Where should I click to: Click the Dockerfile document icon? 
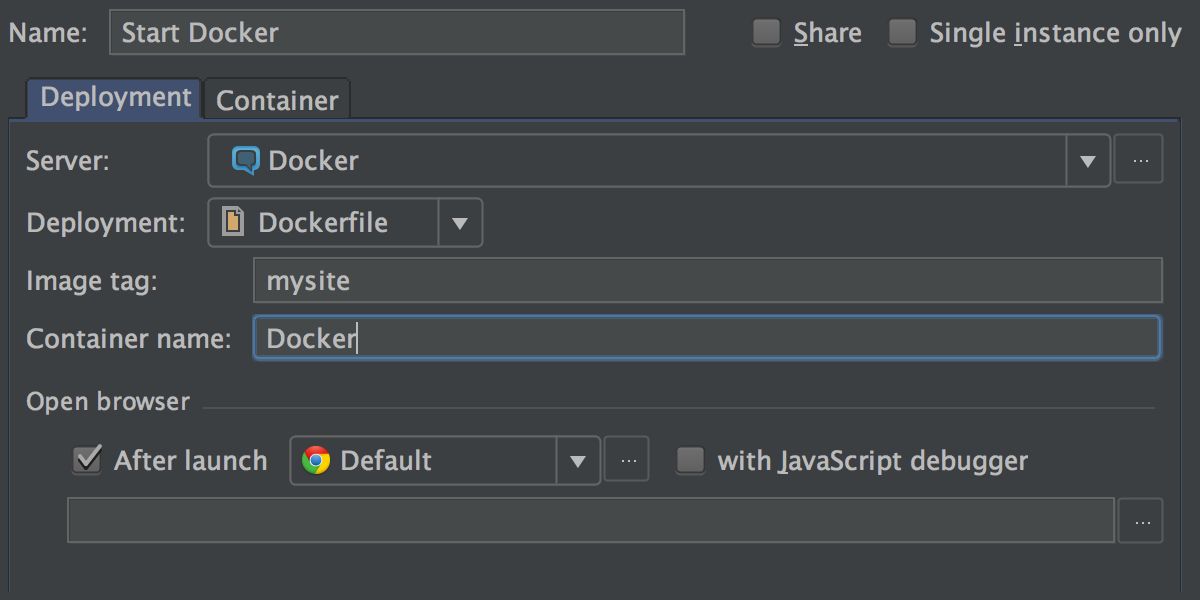[x=232, y=221]
